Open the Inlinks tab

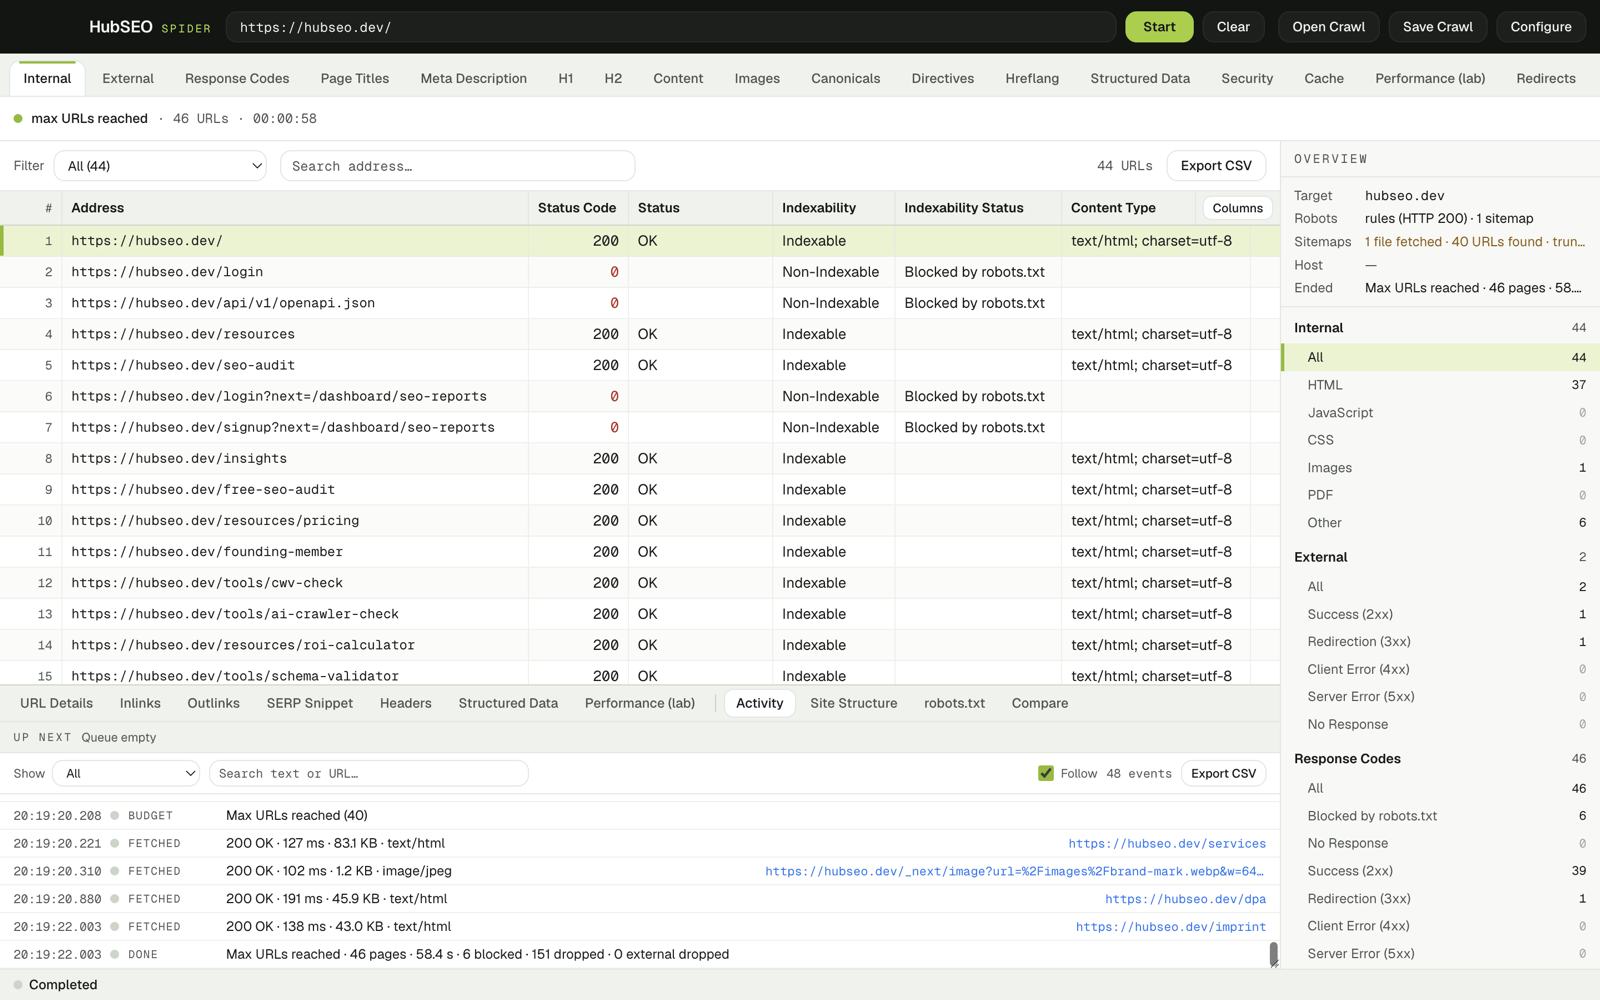(x=140, y=703)
